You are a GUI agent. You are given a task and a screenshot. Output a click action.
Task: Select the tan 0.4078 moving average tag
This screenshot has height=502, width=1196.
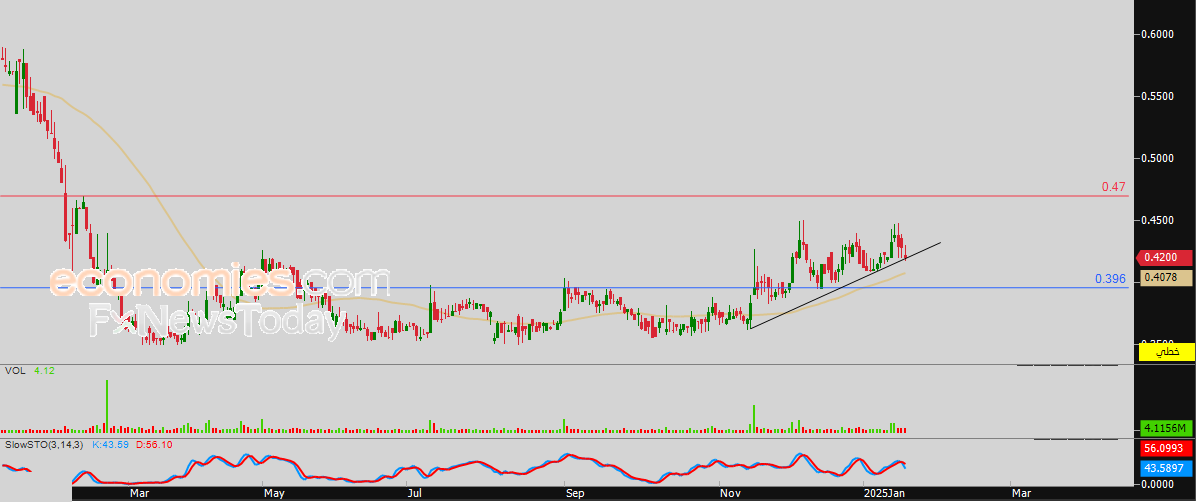(x=1167, y=278)
